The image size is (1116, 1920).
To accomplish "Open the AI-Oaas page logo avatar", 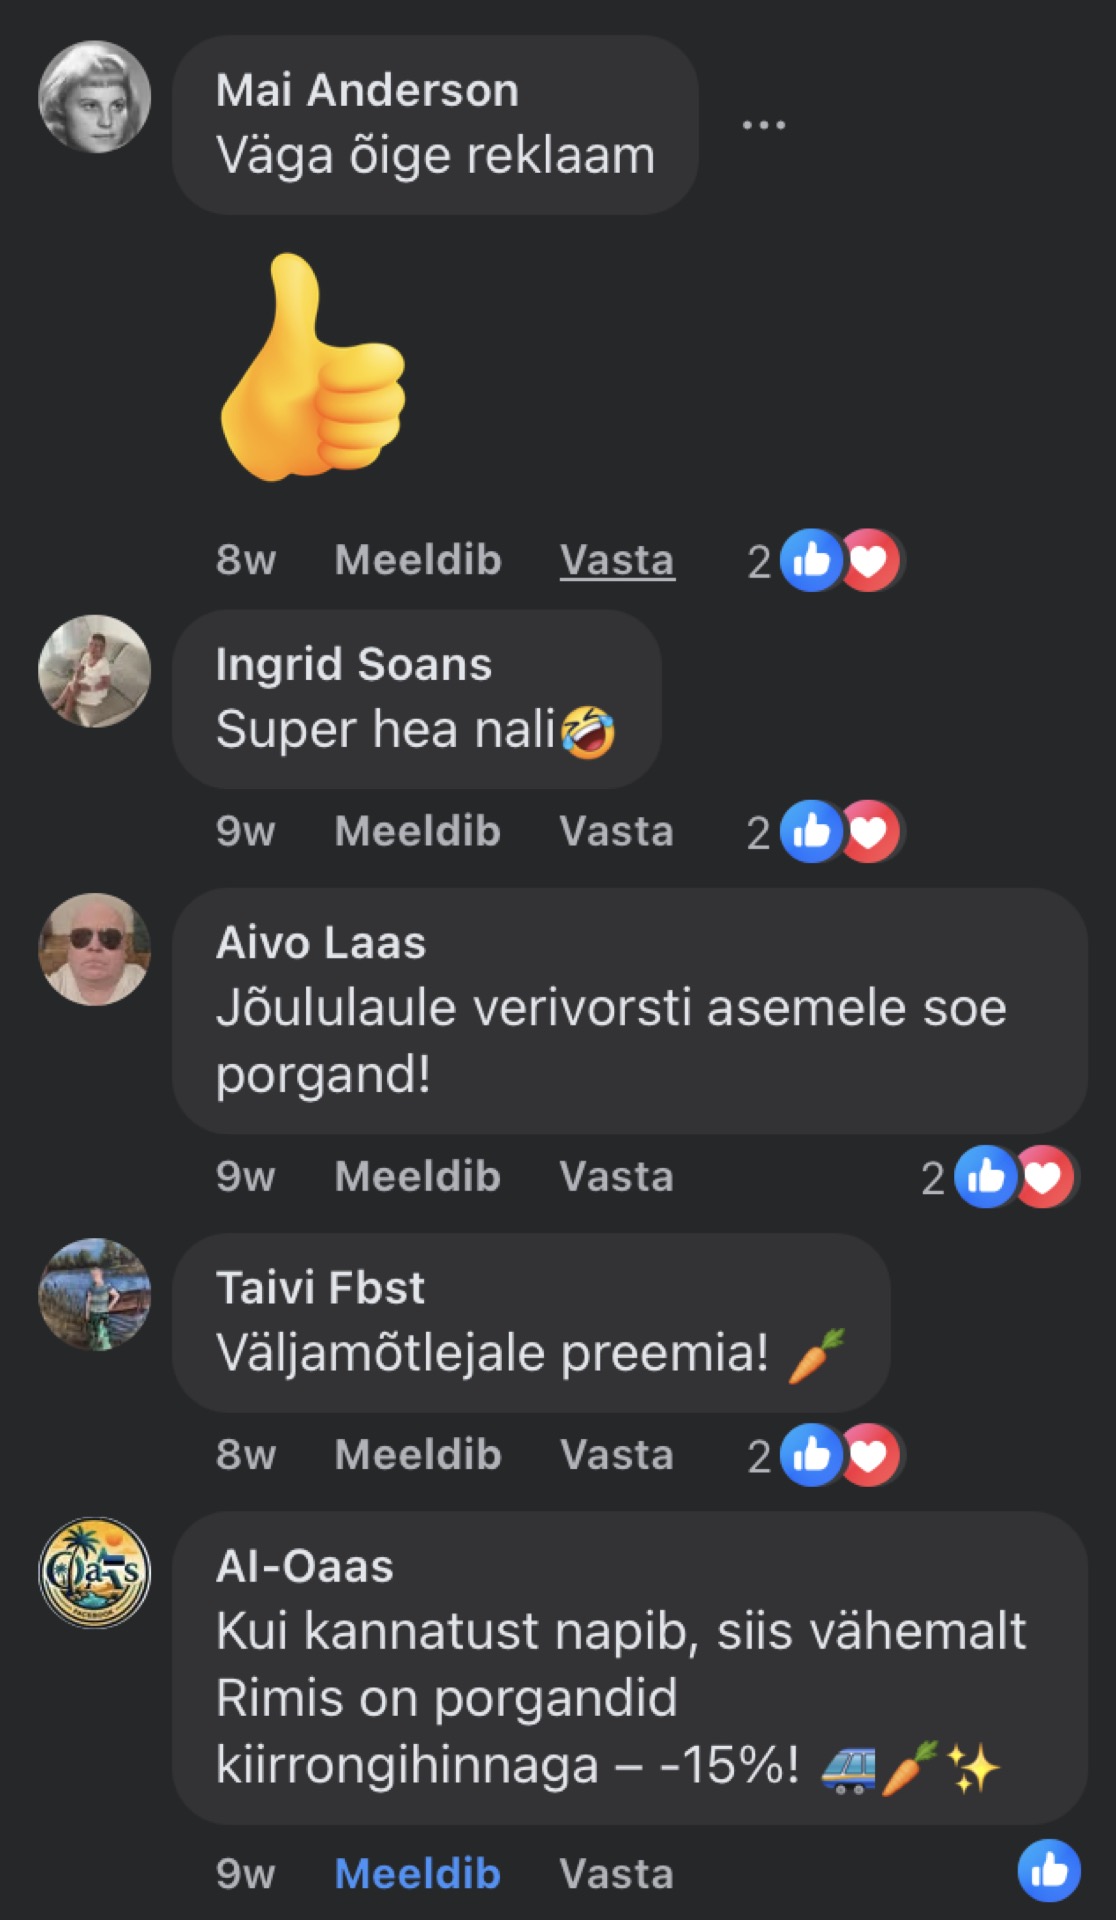I will coord(94,1572).
